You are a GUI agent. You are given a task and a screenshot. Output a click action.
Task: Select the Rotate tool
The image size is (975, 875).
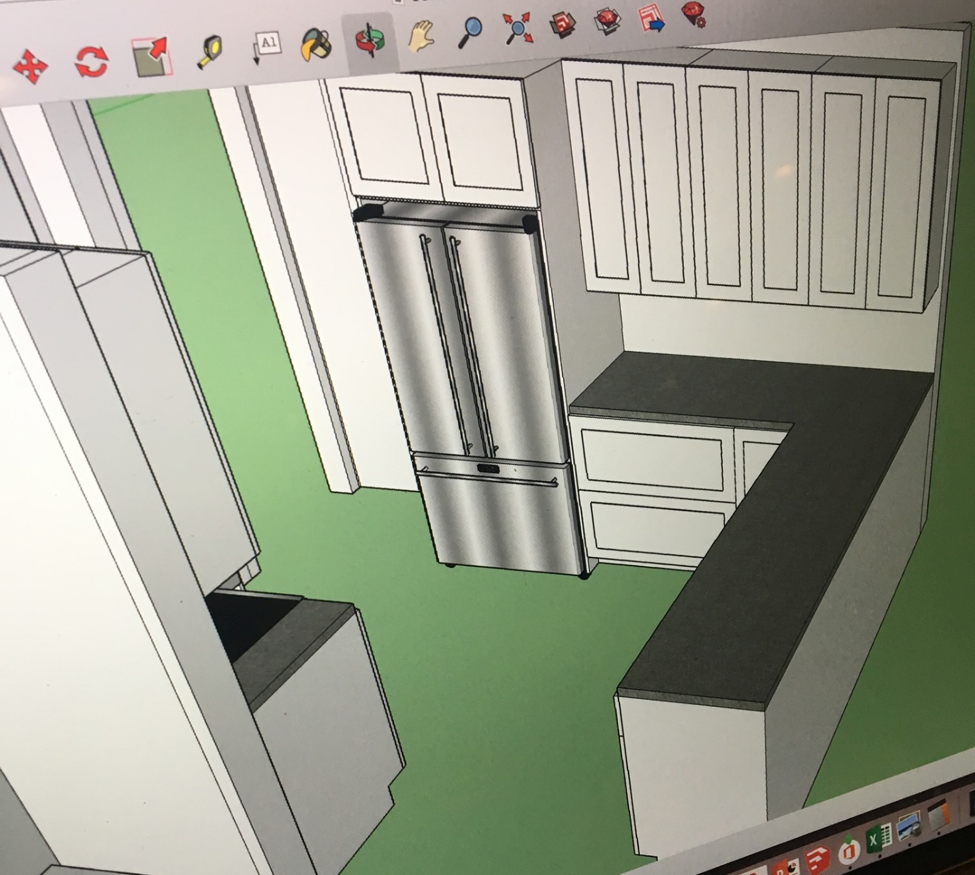91,62
